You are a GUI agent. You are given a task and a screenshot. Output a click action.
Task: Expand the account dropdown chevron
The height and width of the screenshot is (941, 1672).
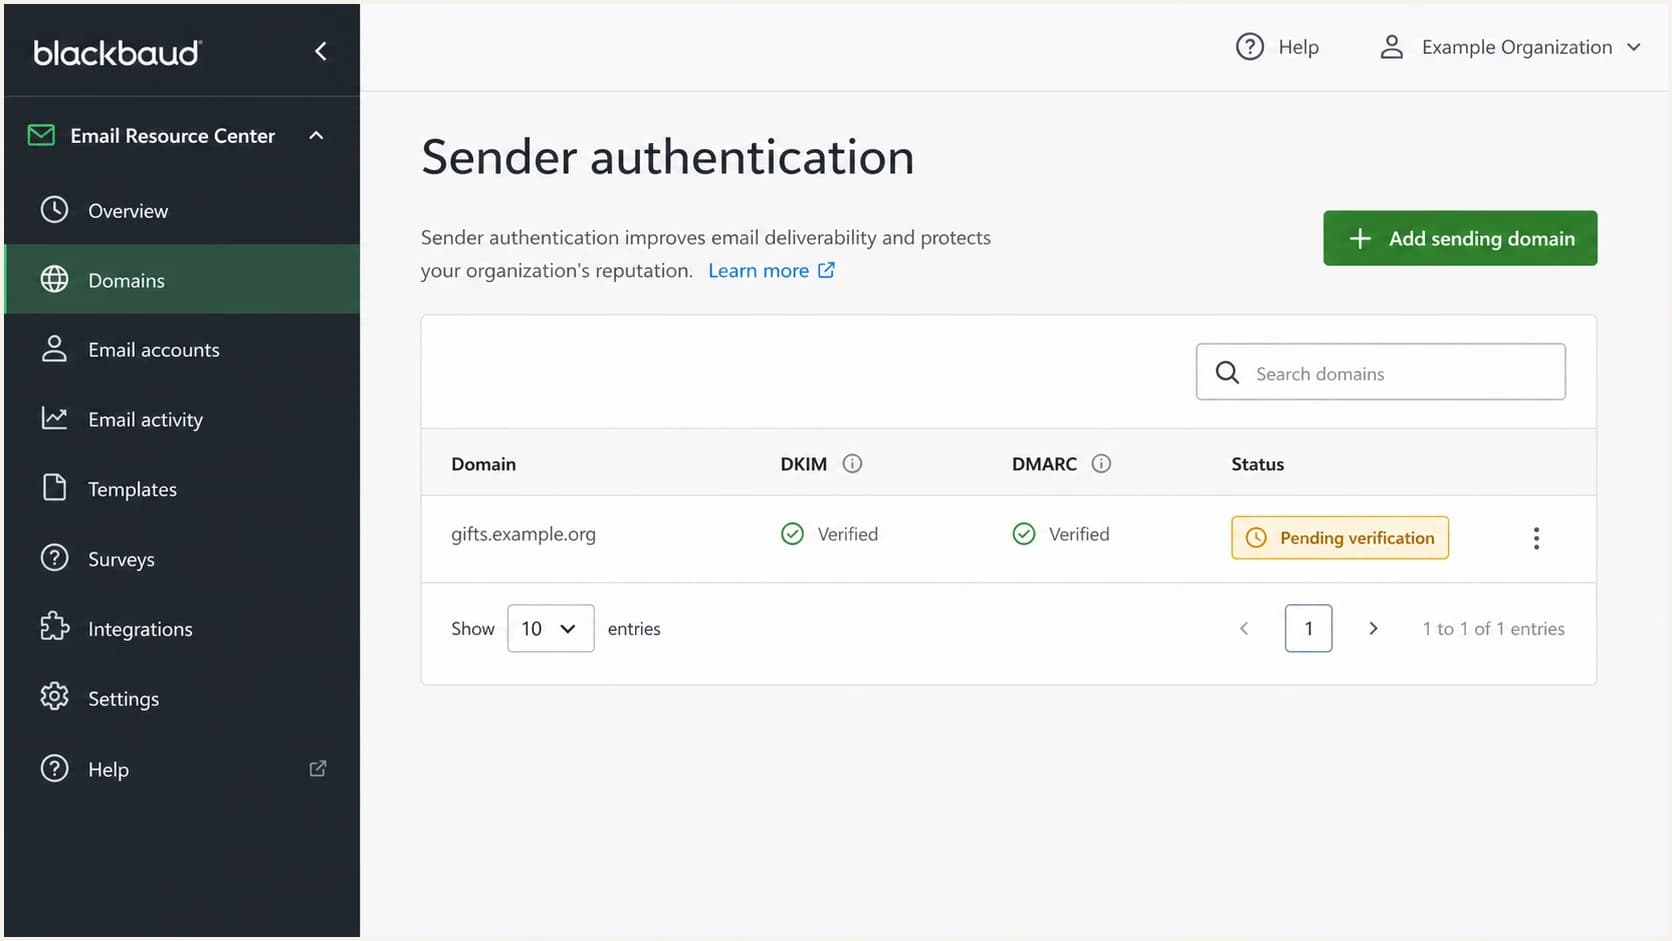(1633, 47)
